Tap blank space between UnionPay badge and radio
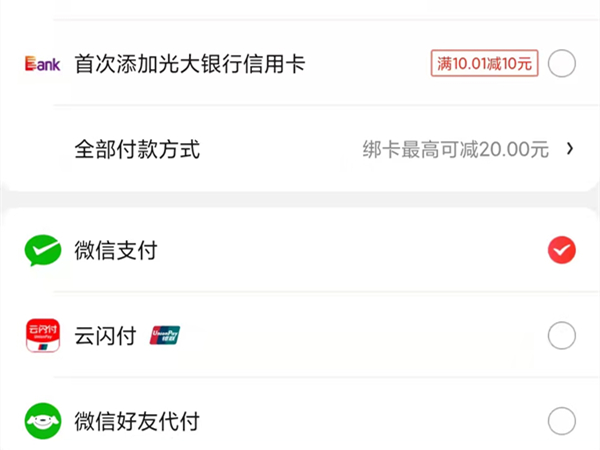The image size is (600, 450). click(360, 335)
